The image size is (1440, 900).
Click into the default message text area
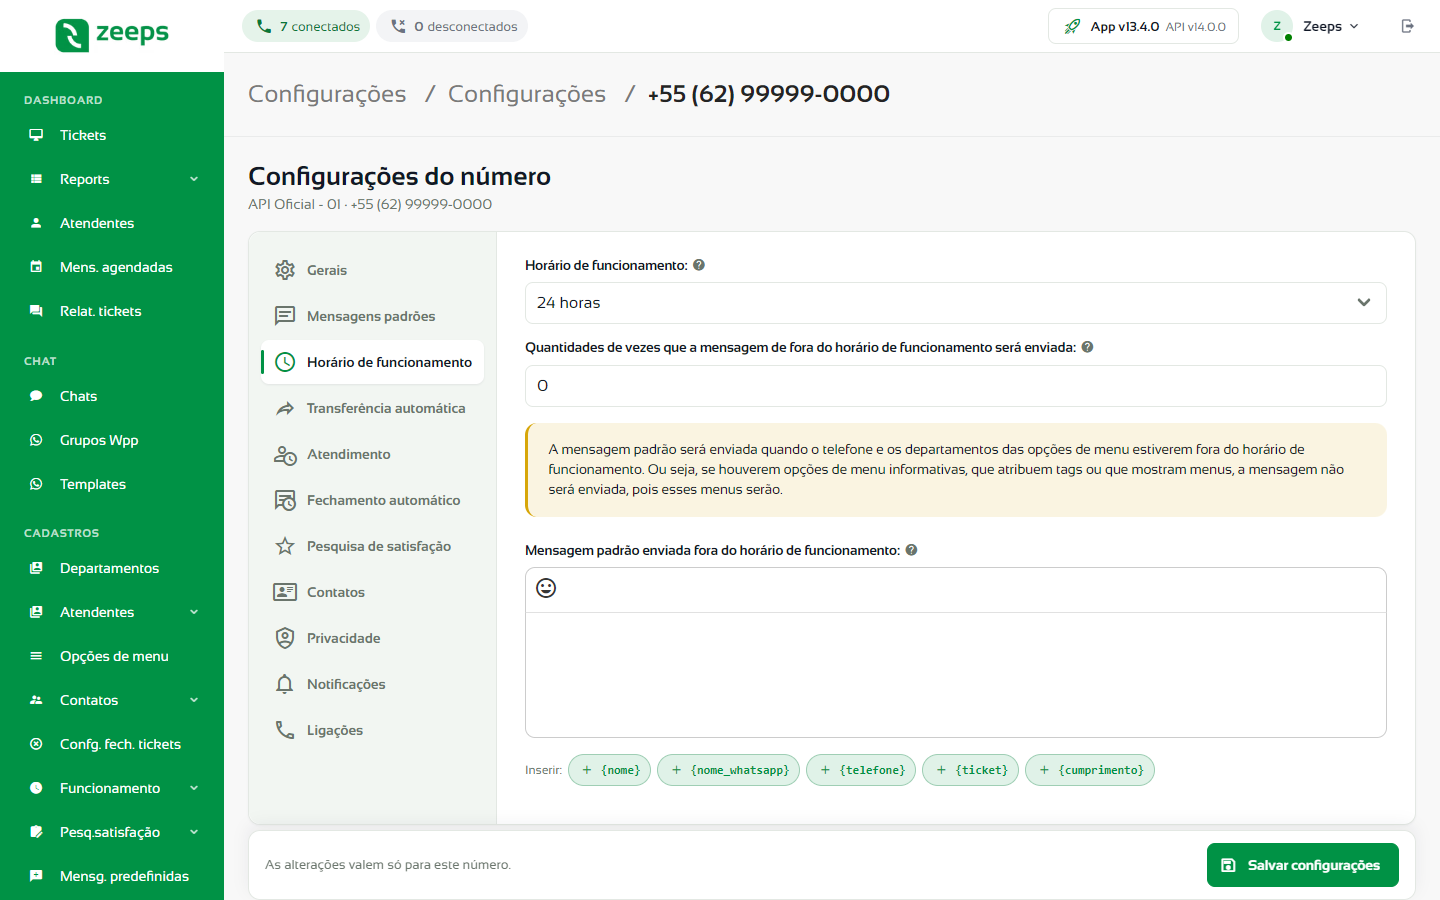[956, 675]
